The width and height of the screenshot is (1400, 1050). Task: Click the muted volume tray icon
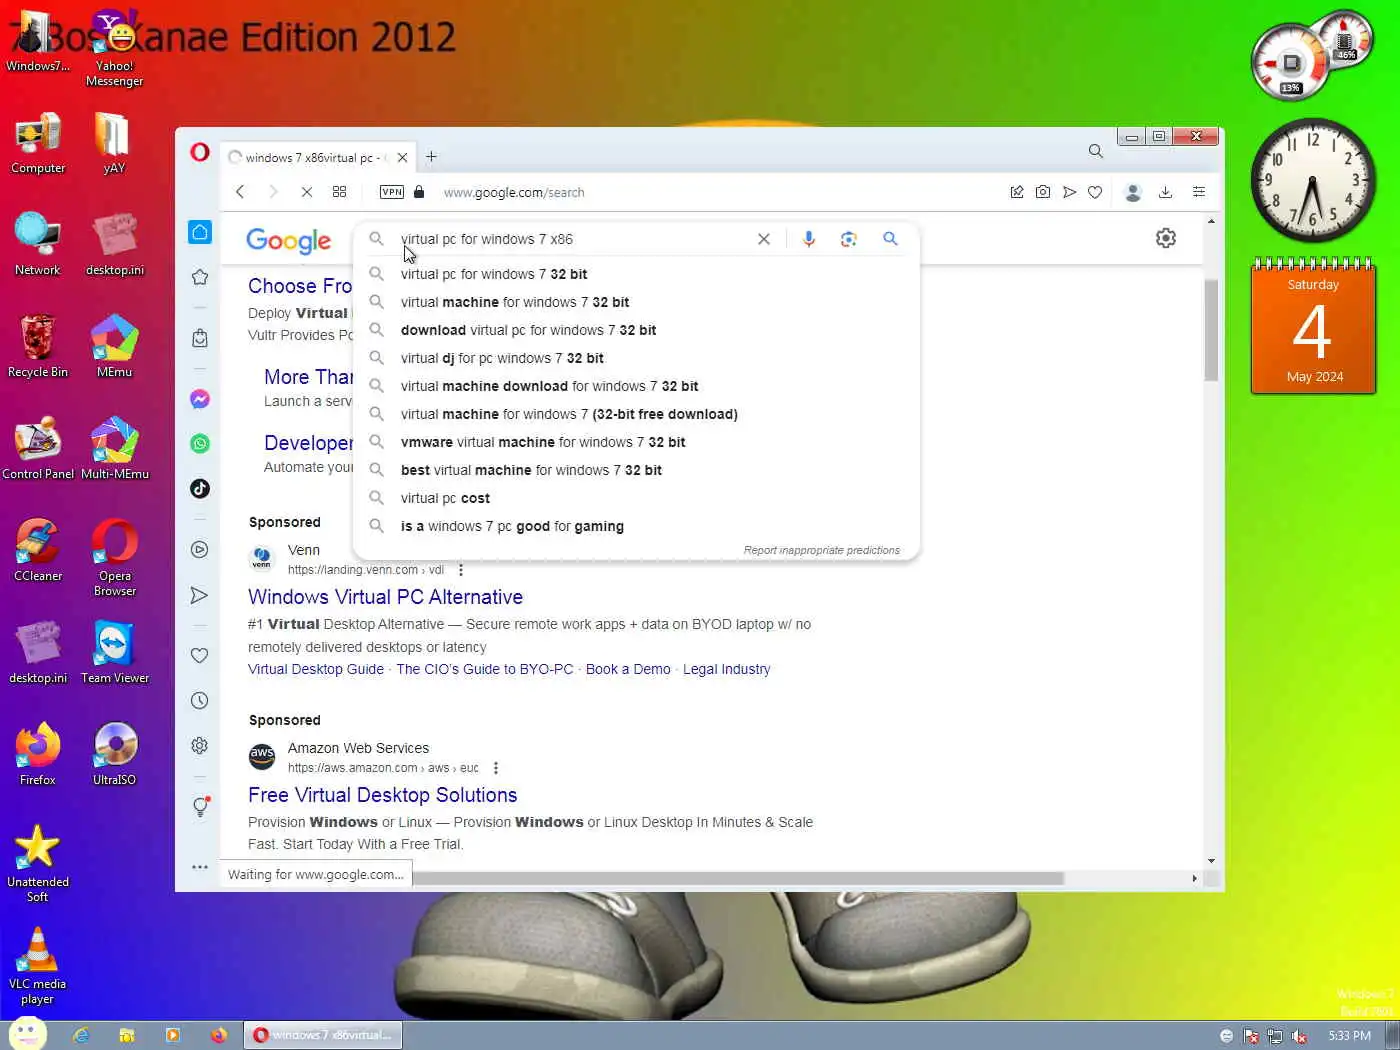pyautogui.click(x=1299, y=1036)
